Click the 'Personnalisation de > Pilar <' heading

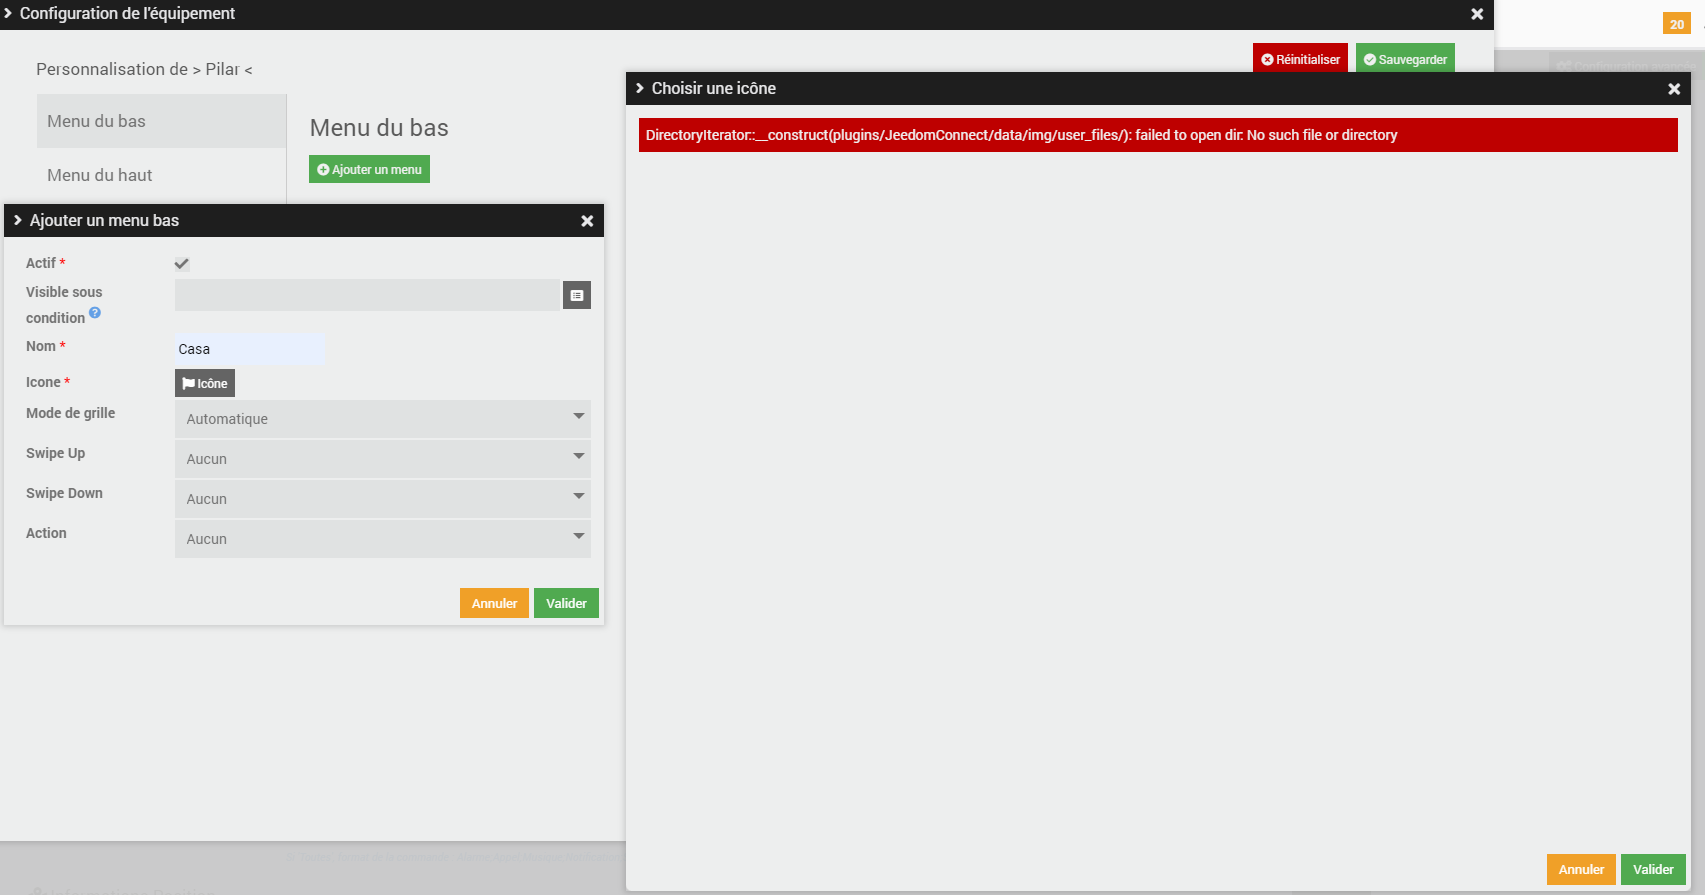point(144,69)
